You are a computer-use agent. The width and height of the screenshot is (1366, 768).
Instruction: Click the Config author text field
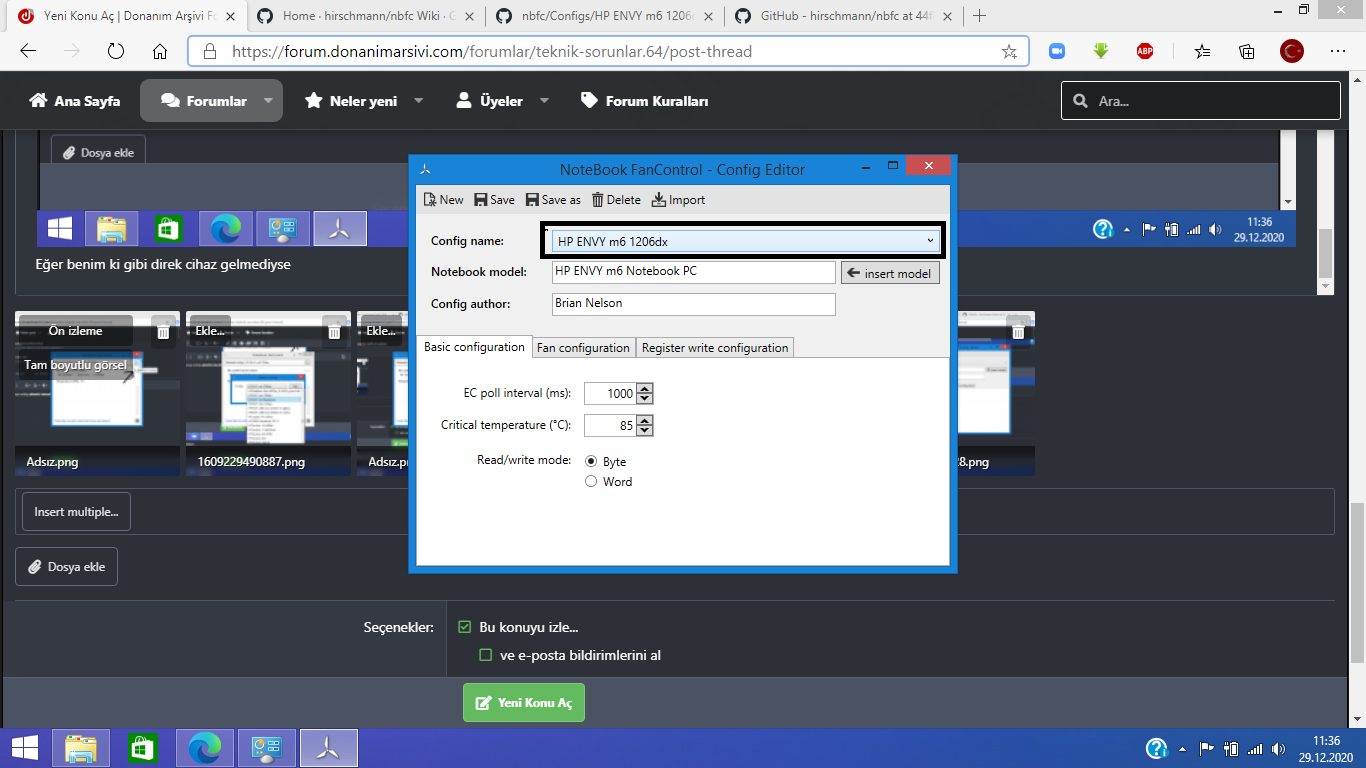pos(694,304)
